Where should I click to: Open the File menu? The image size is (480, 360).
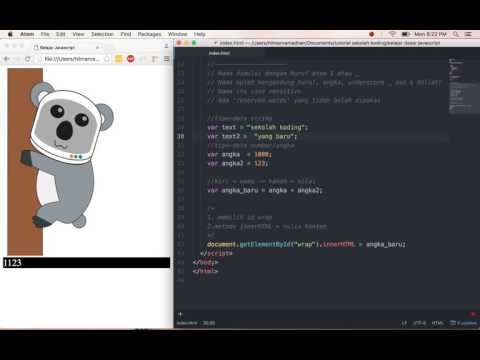click(45, 34)
